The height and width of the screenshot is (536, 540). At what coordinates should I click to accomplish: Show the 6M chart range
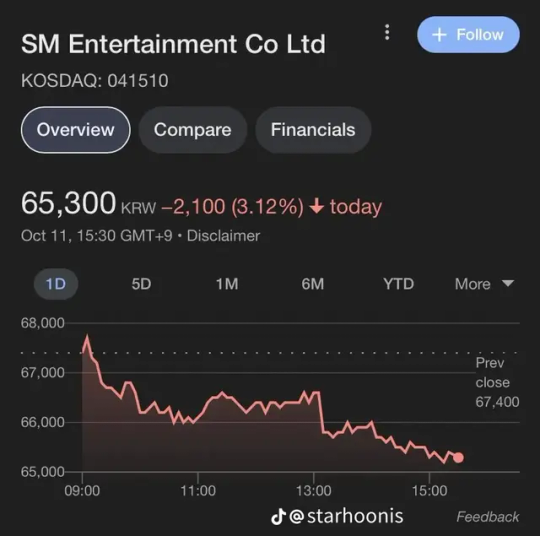tap(313, 284)
